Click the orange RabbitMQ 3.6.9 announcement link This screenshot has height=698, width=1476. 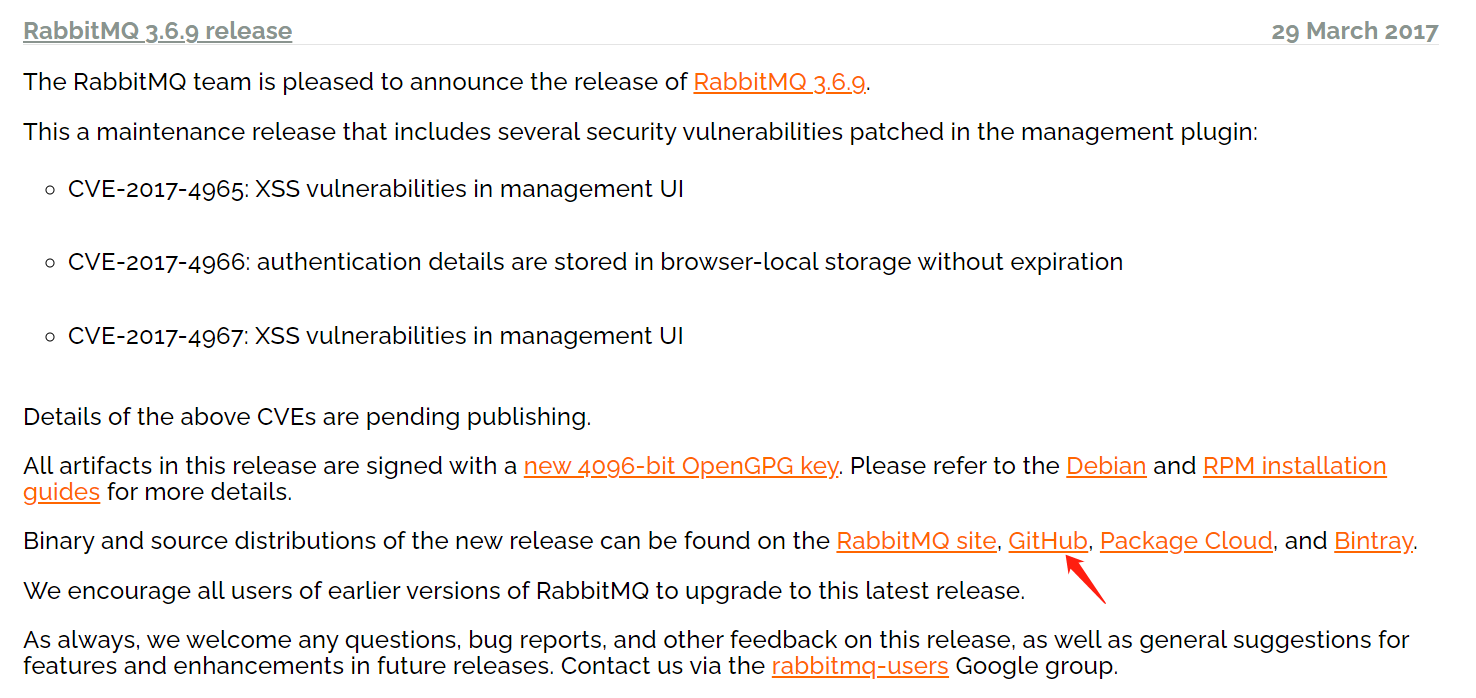tap(779, 82)
